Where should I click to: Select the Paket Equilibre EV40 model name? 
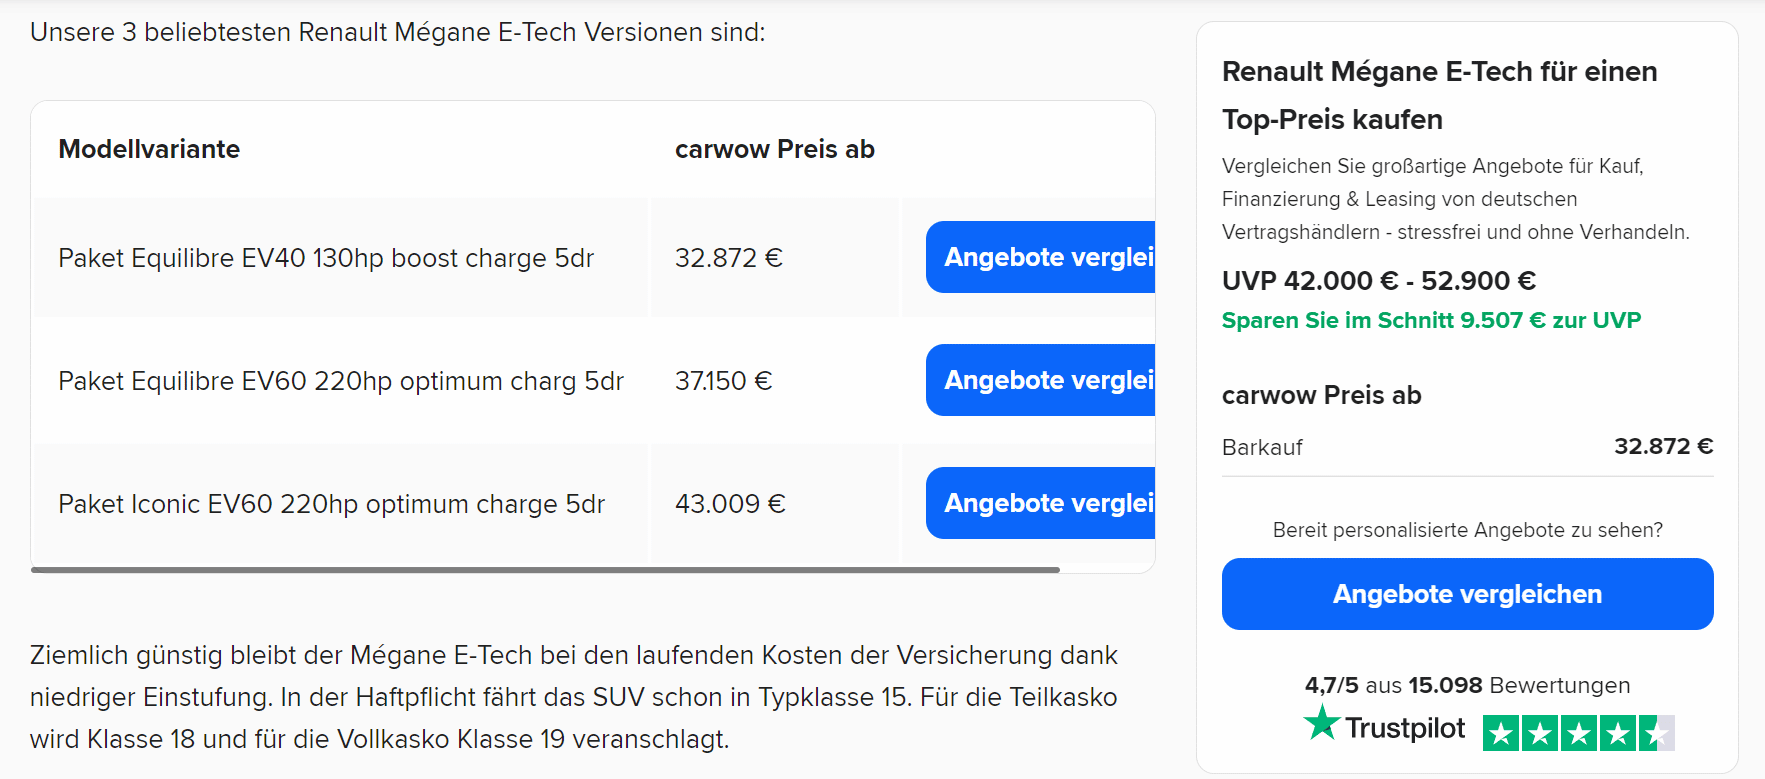pyautogui.click(x=326, y=258)
